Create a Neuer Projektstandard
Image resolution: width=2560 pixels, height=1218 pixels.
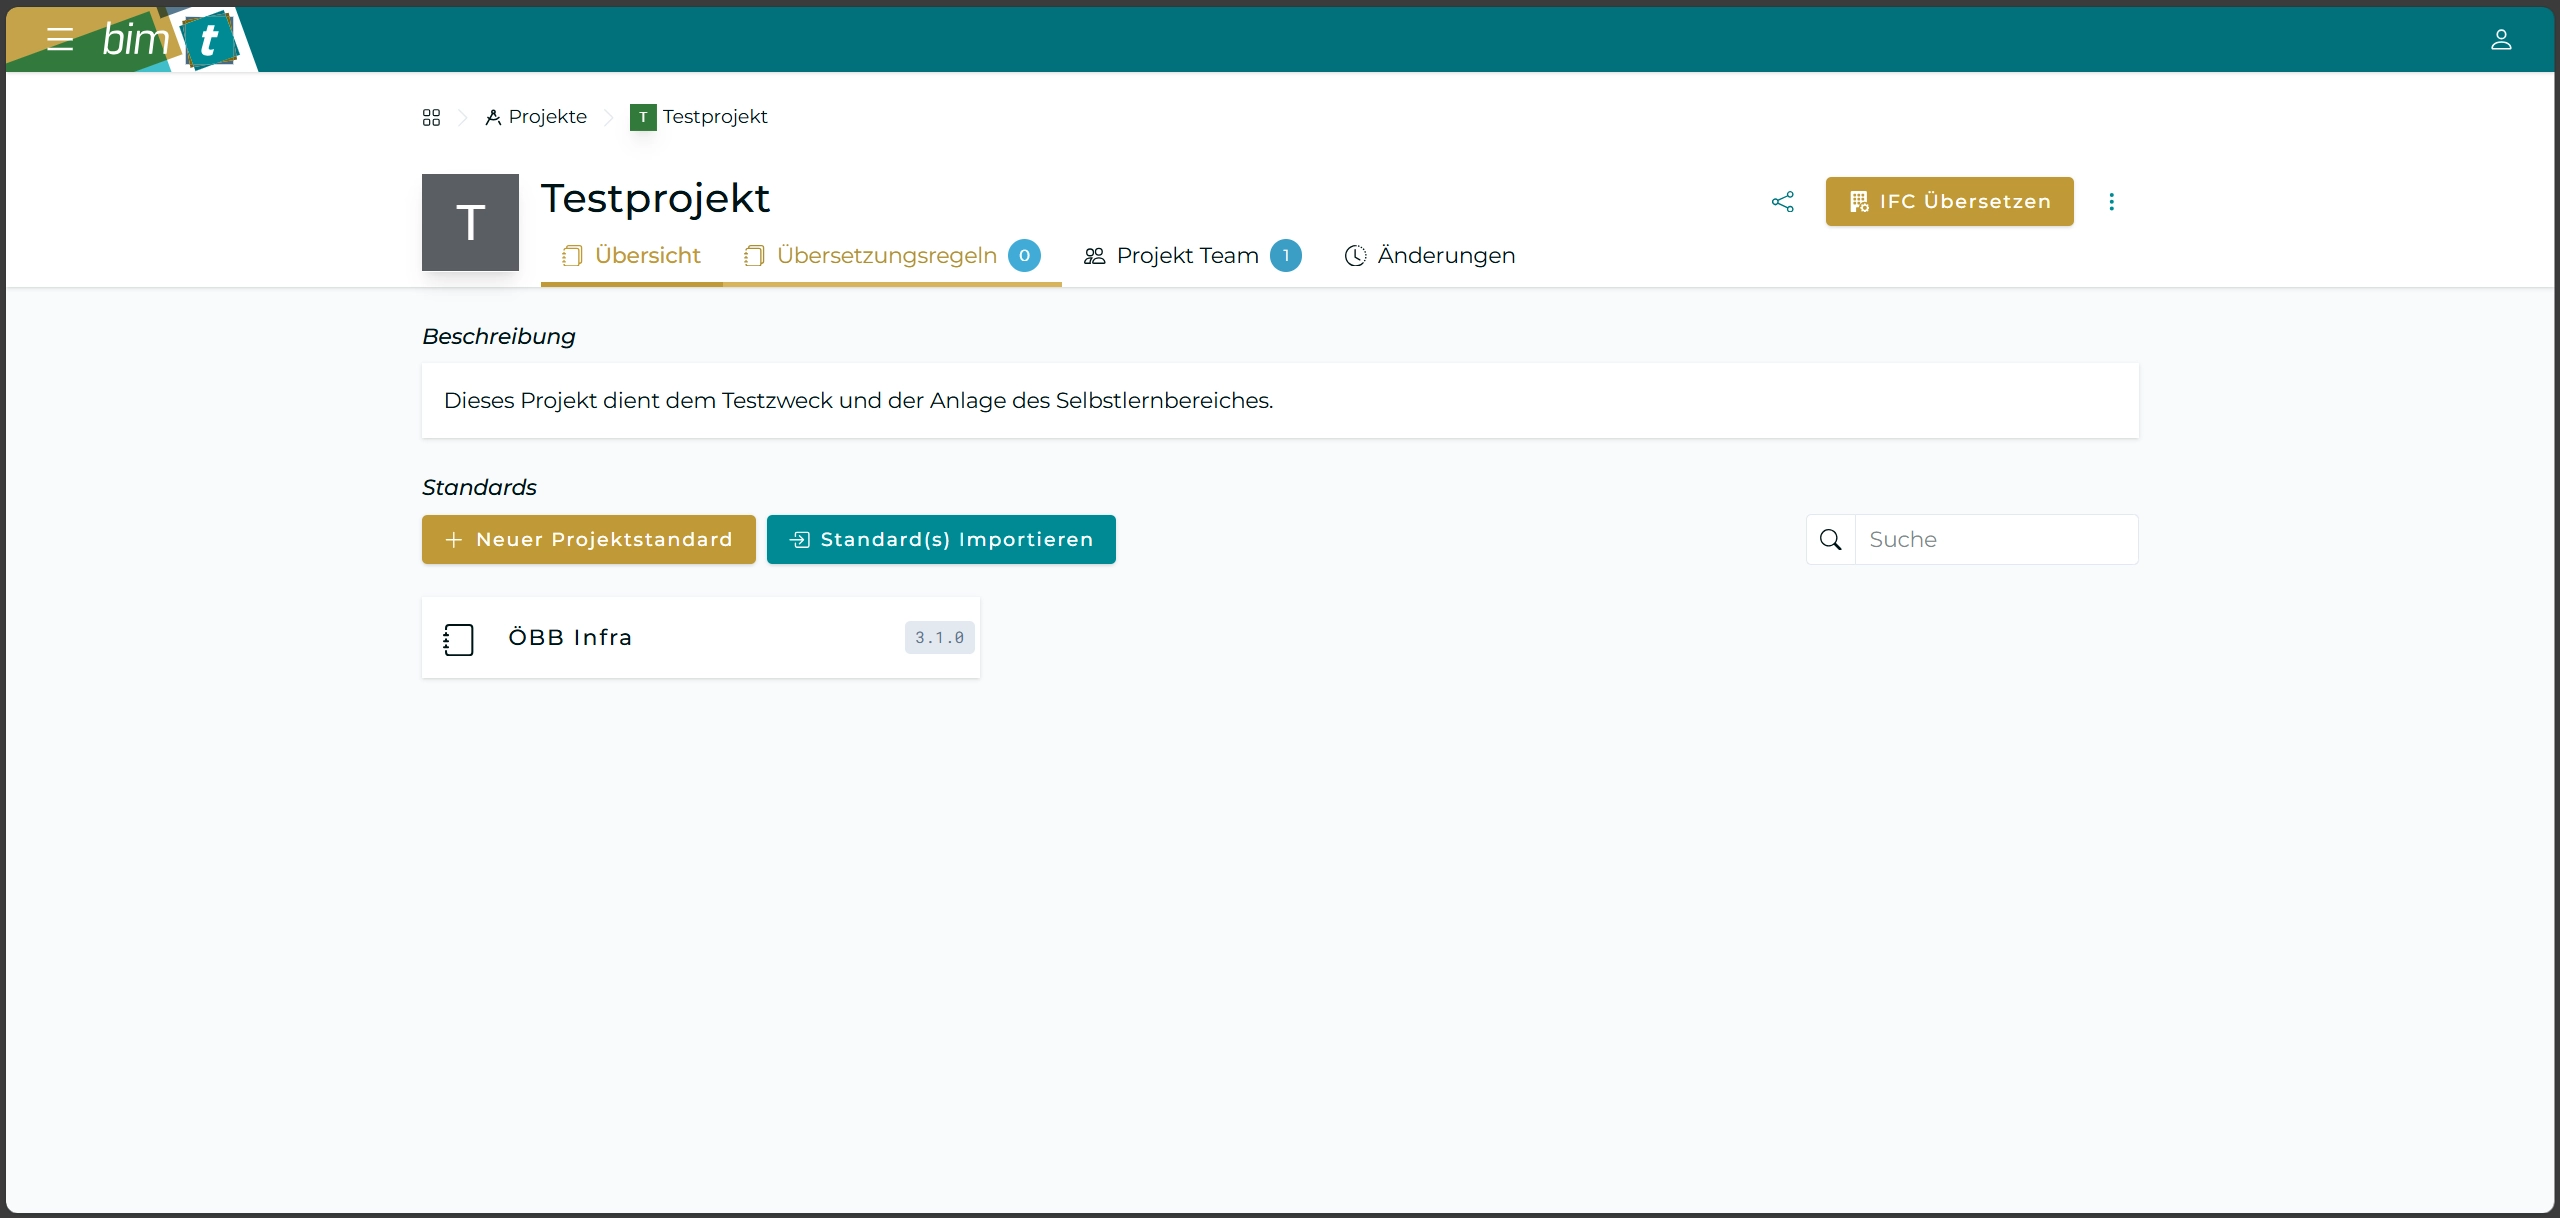click(588, 539)
